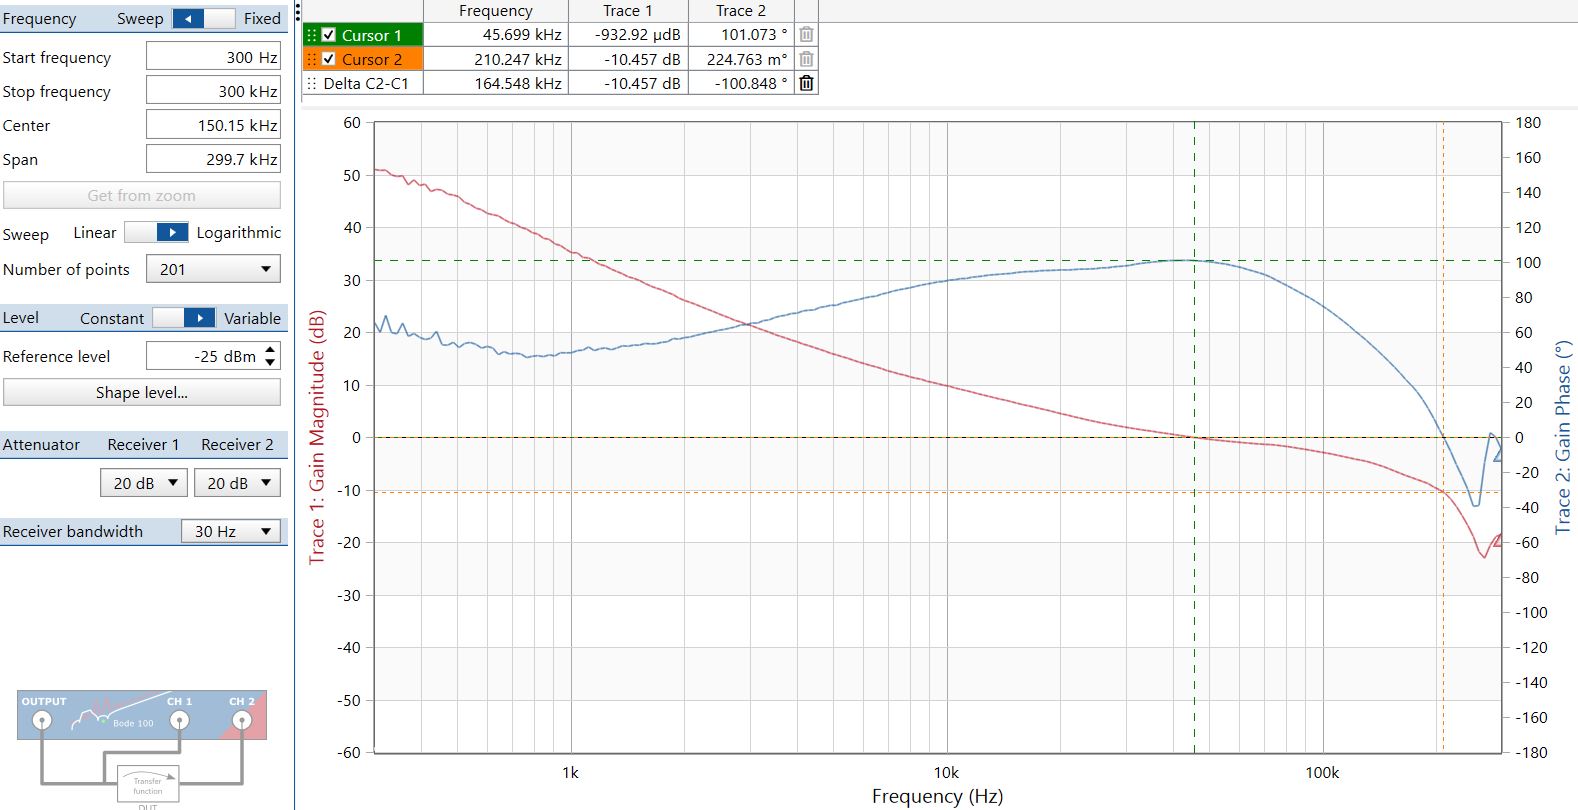Click Cursor 1 frequency value 45.699 kHz

tap(522, 35)
